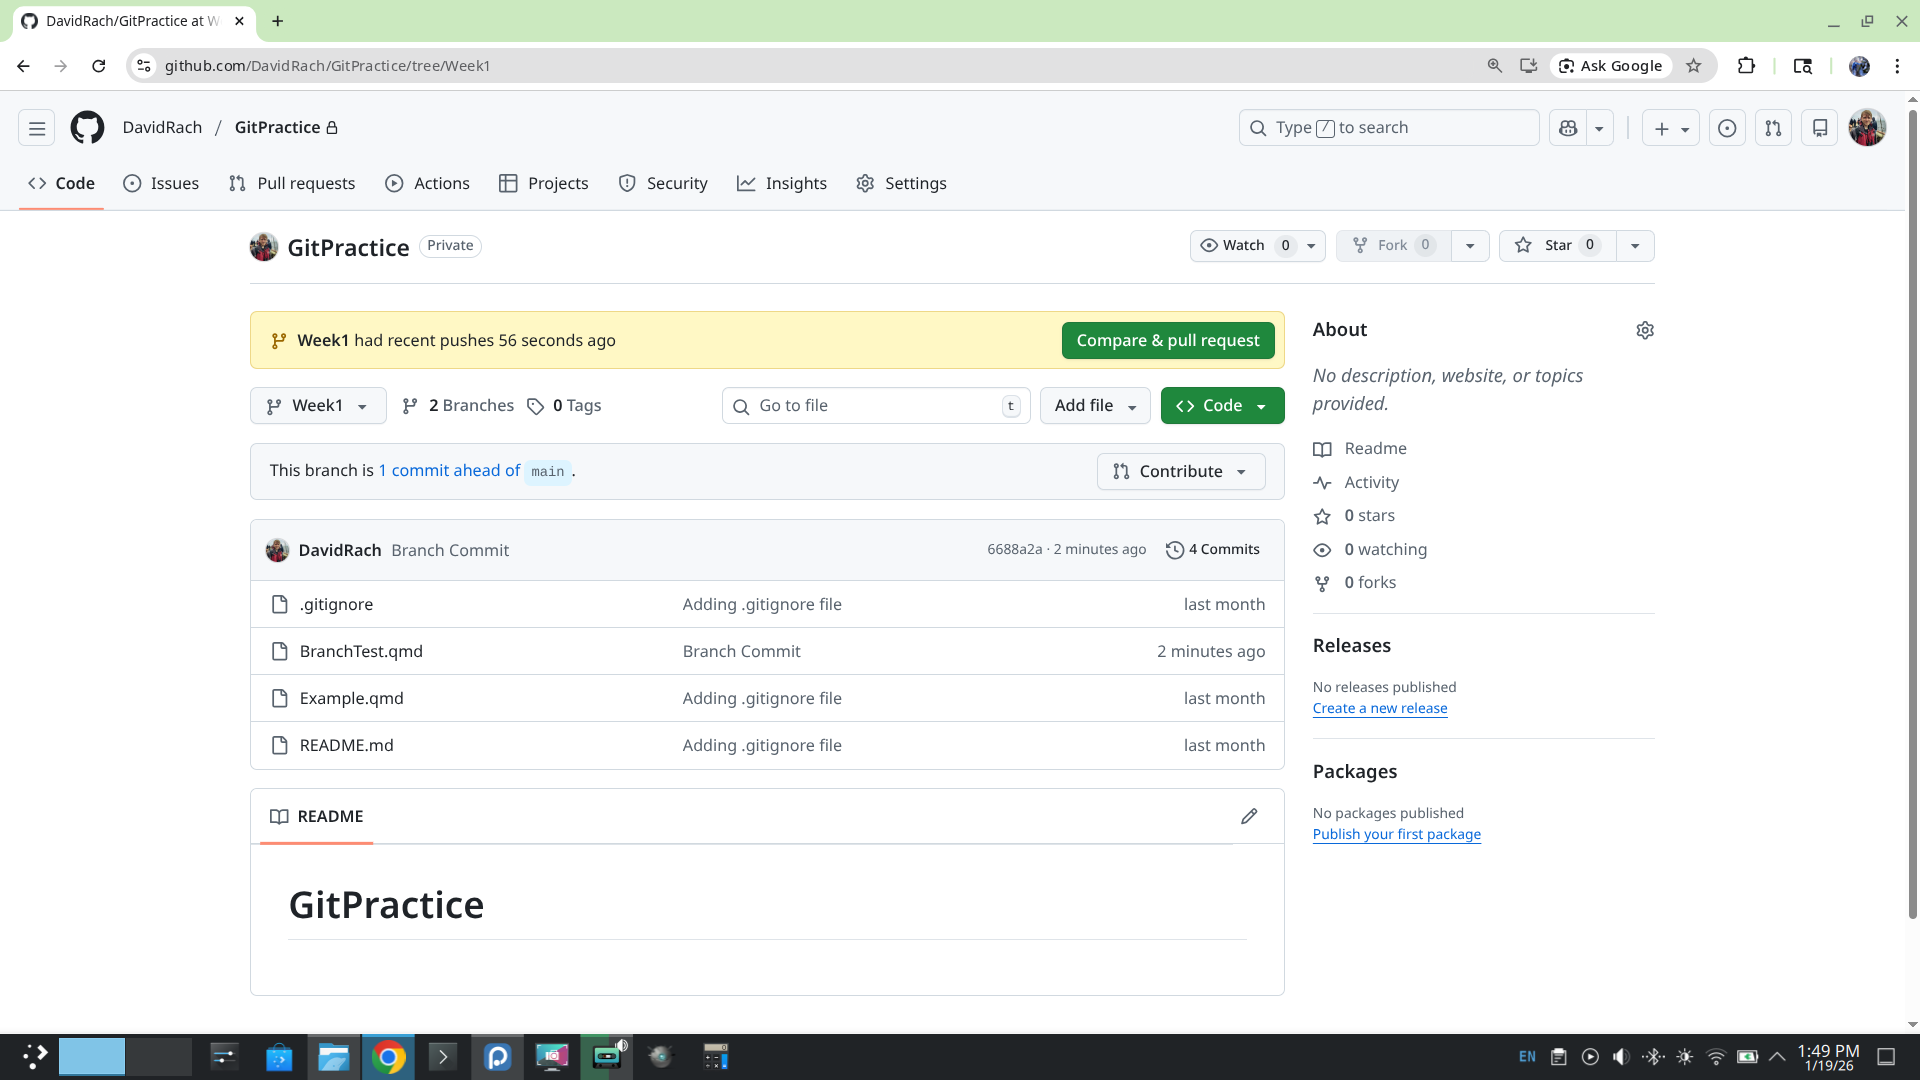Open the notifications inbox icon
Viewport: 1920px width, 1080px height.
point(1820,128)
